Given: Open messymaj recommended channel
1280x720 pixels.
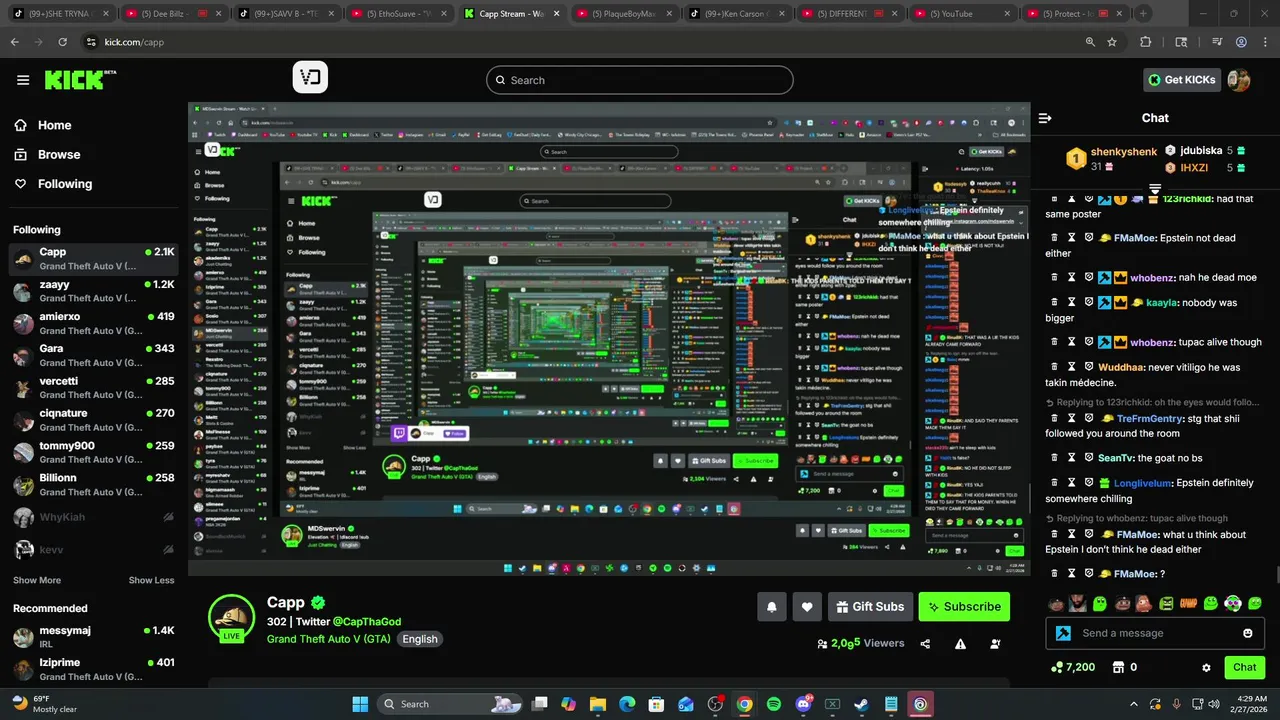Looking at the screenshot, I should click(94, 637).
